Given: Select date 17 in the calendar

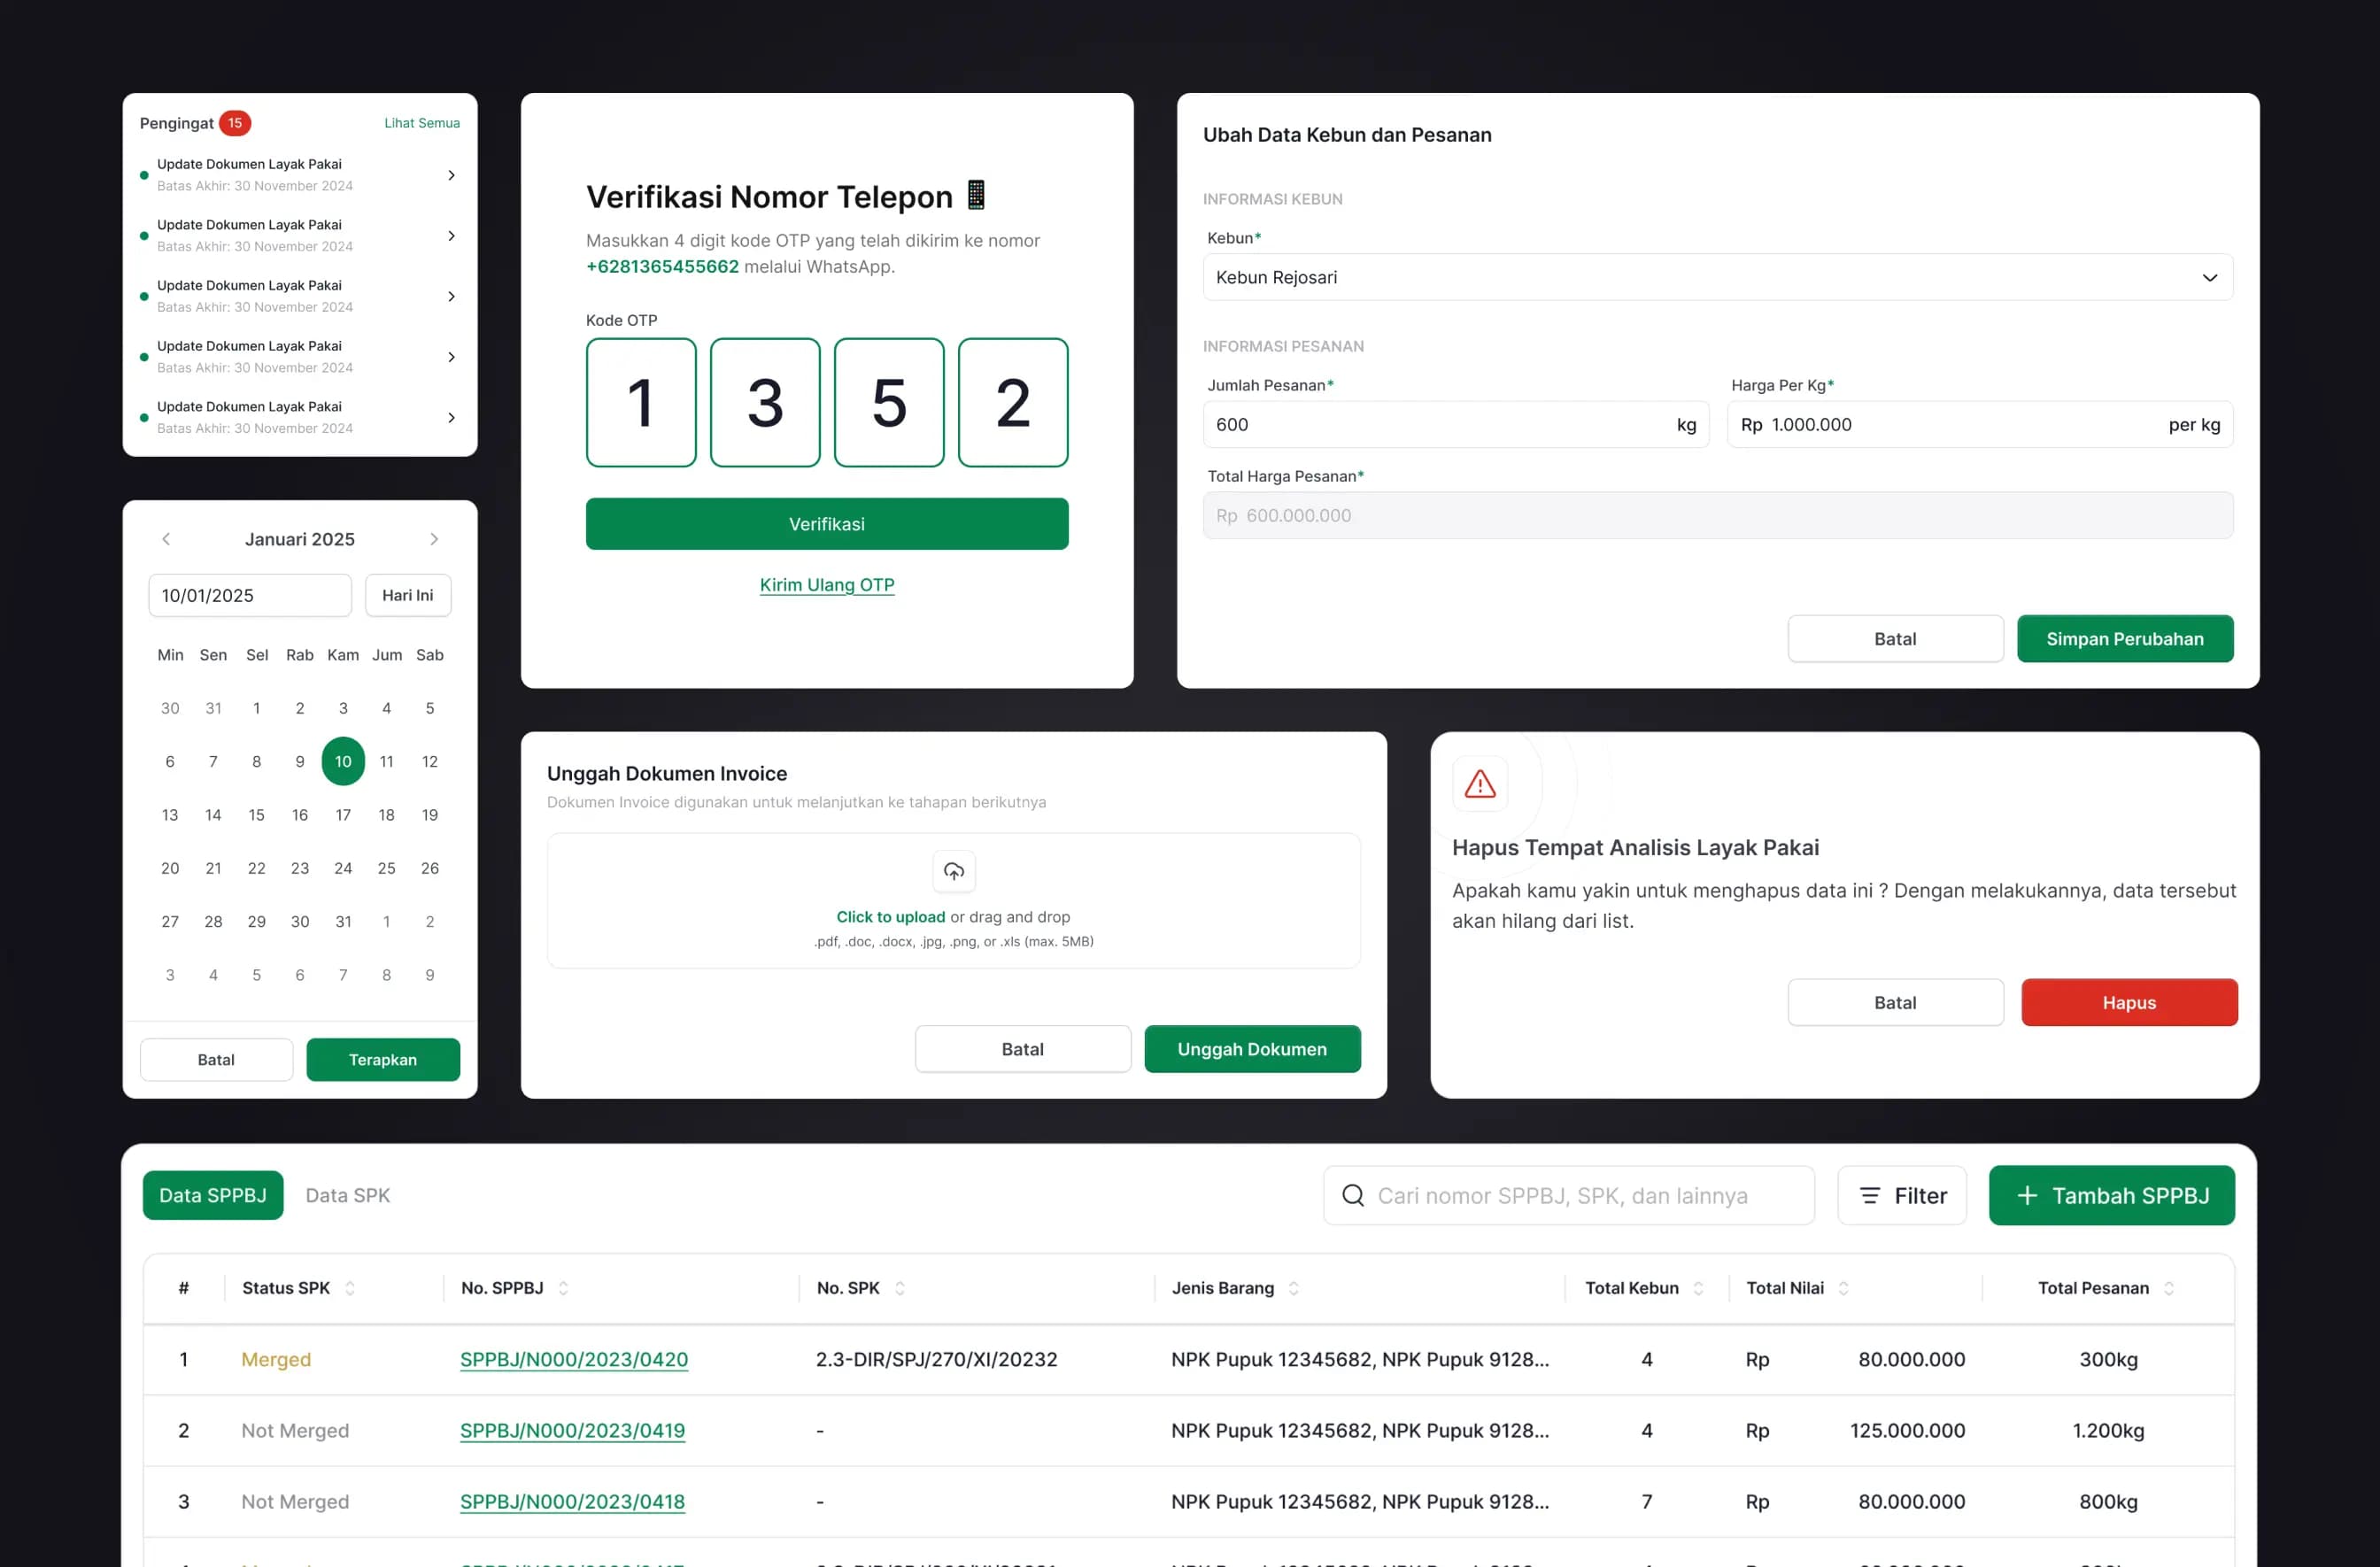Looking at the screenshot, I should pos(343,815).
